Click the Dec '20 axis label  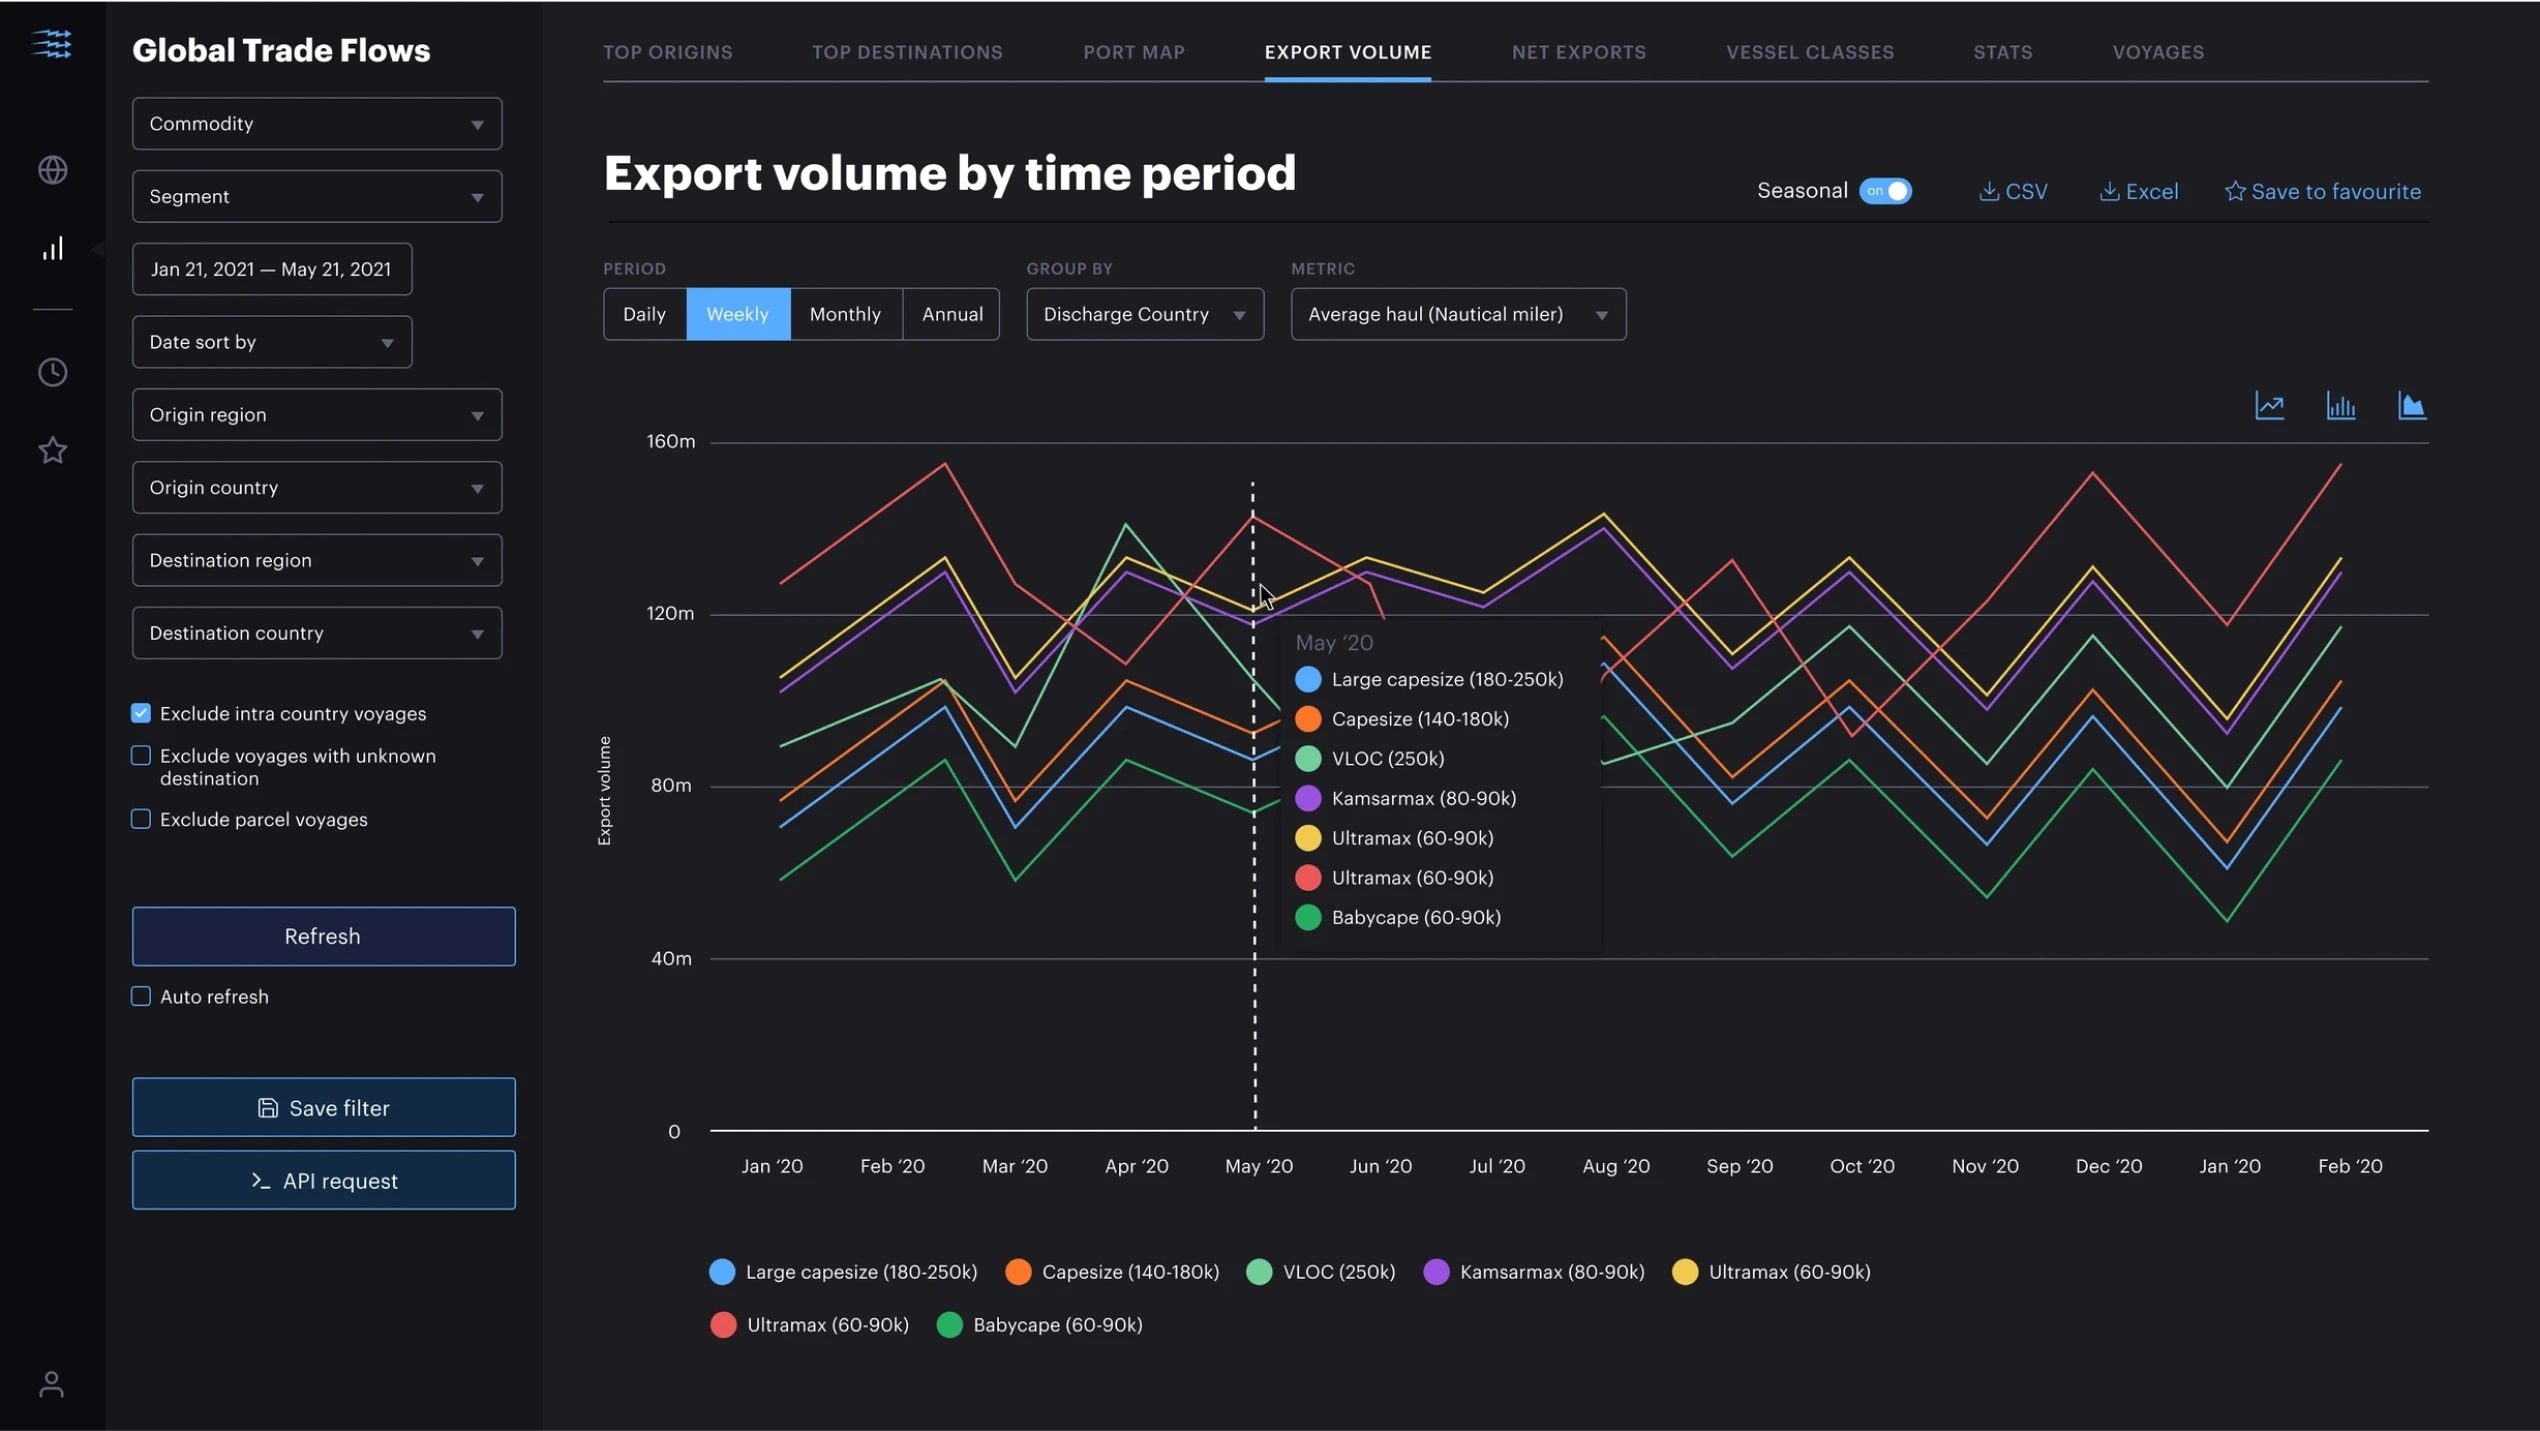2109,1166
